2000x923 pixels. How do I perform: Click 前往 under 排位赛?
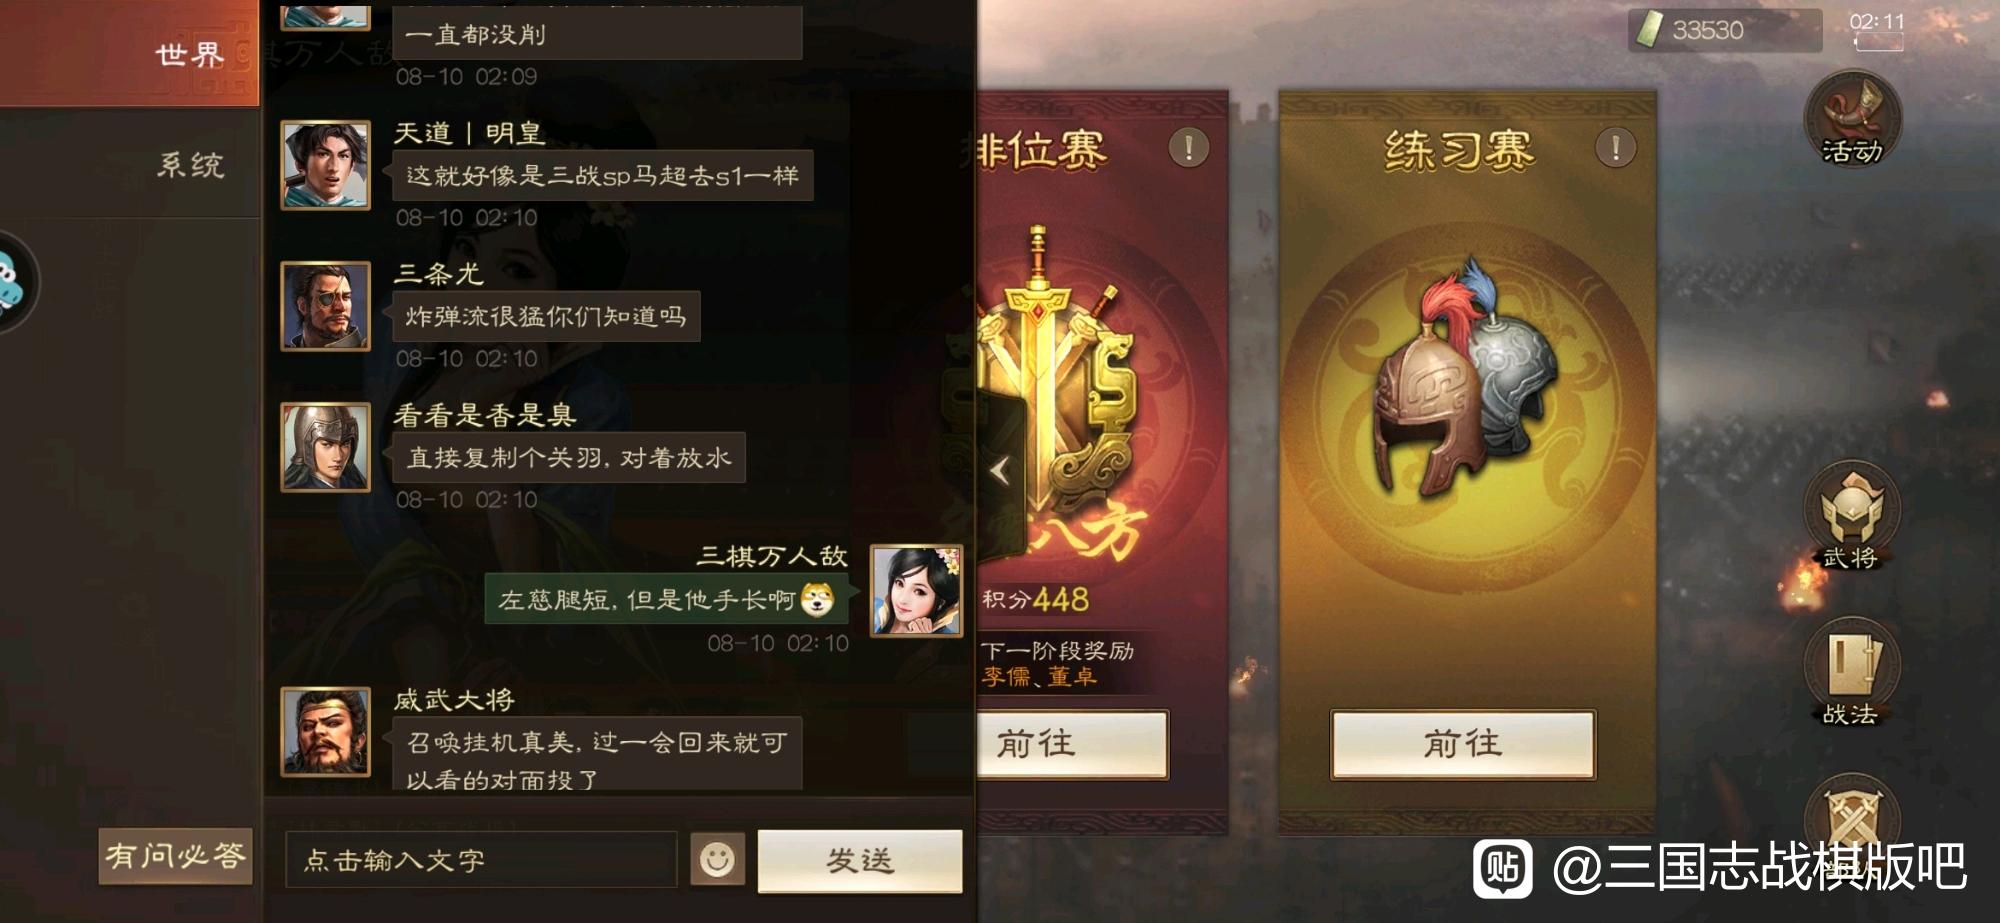click(1072, 744)
